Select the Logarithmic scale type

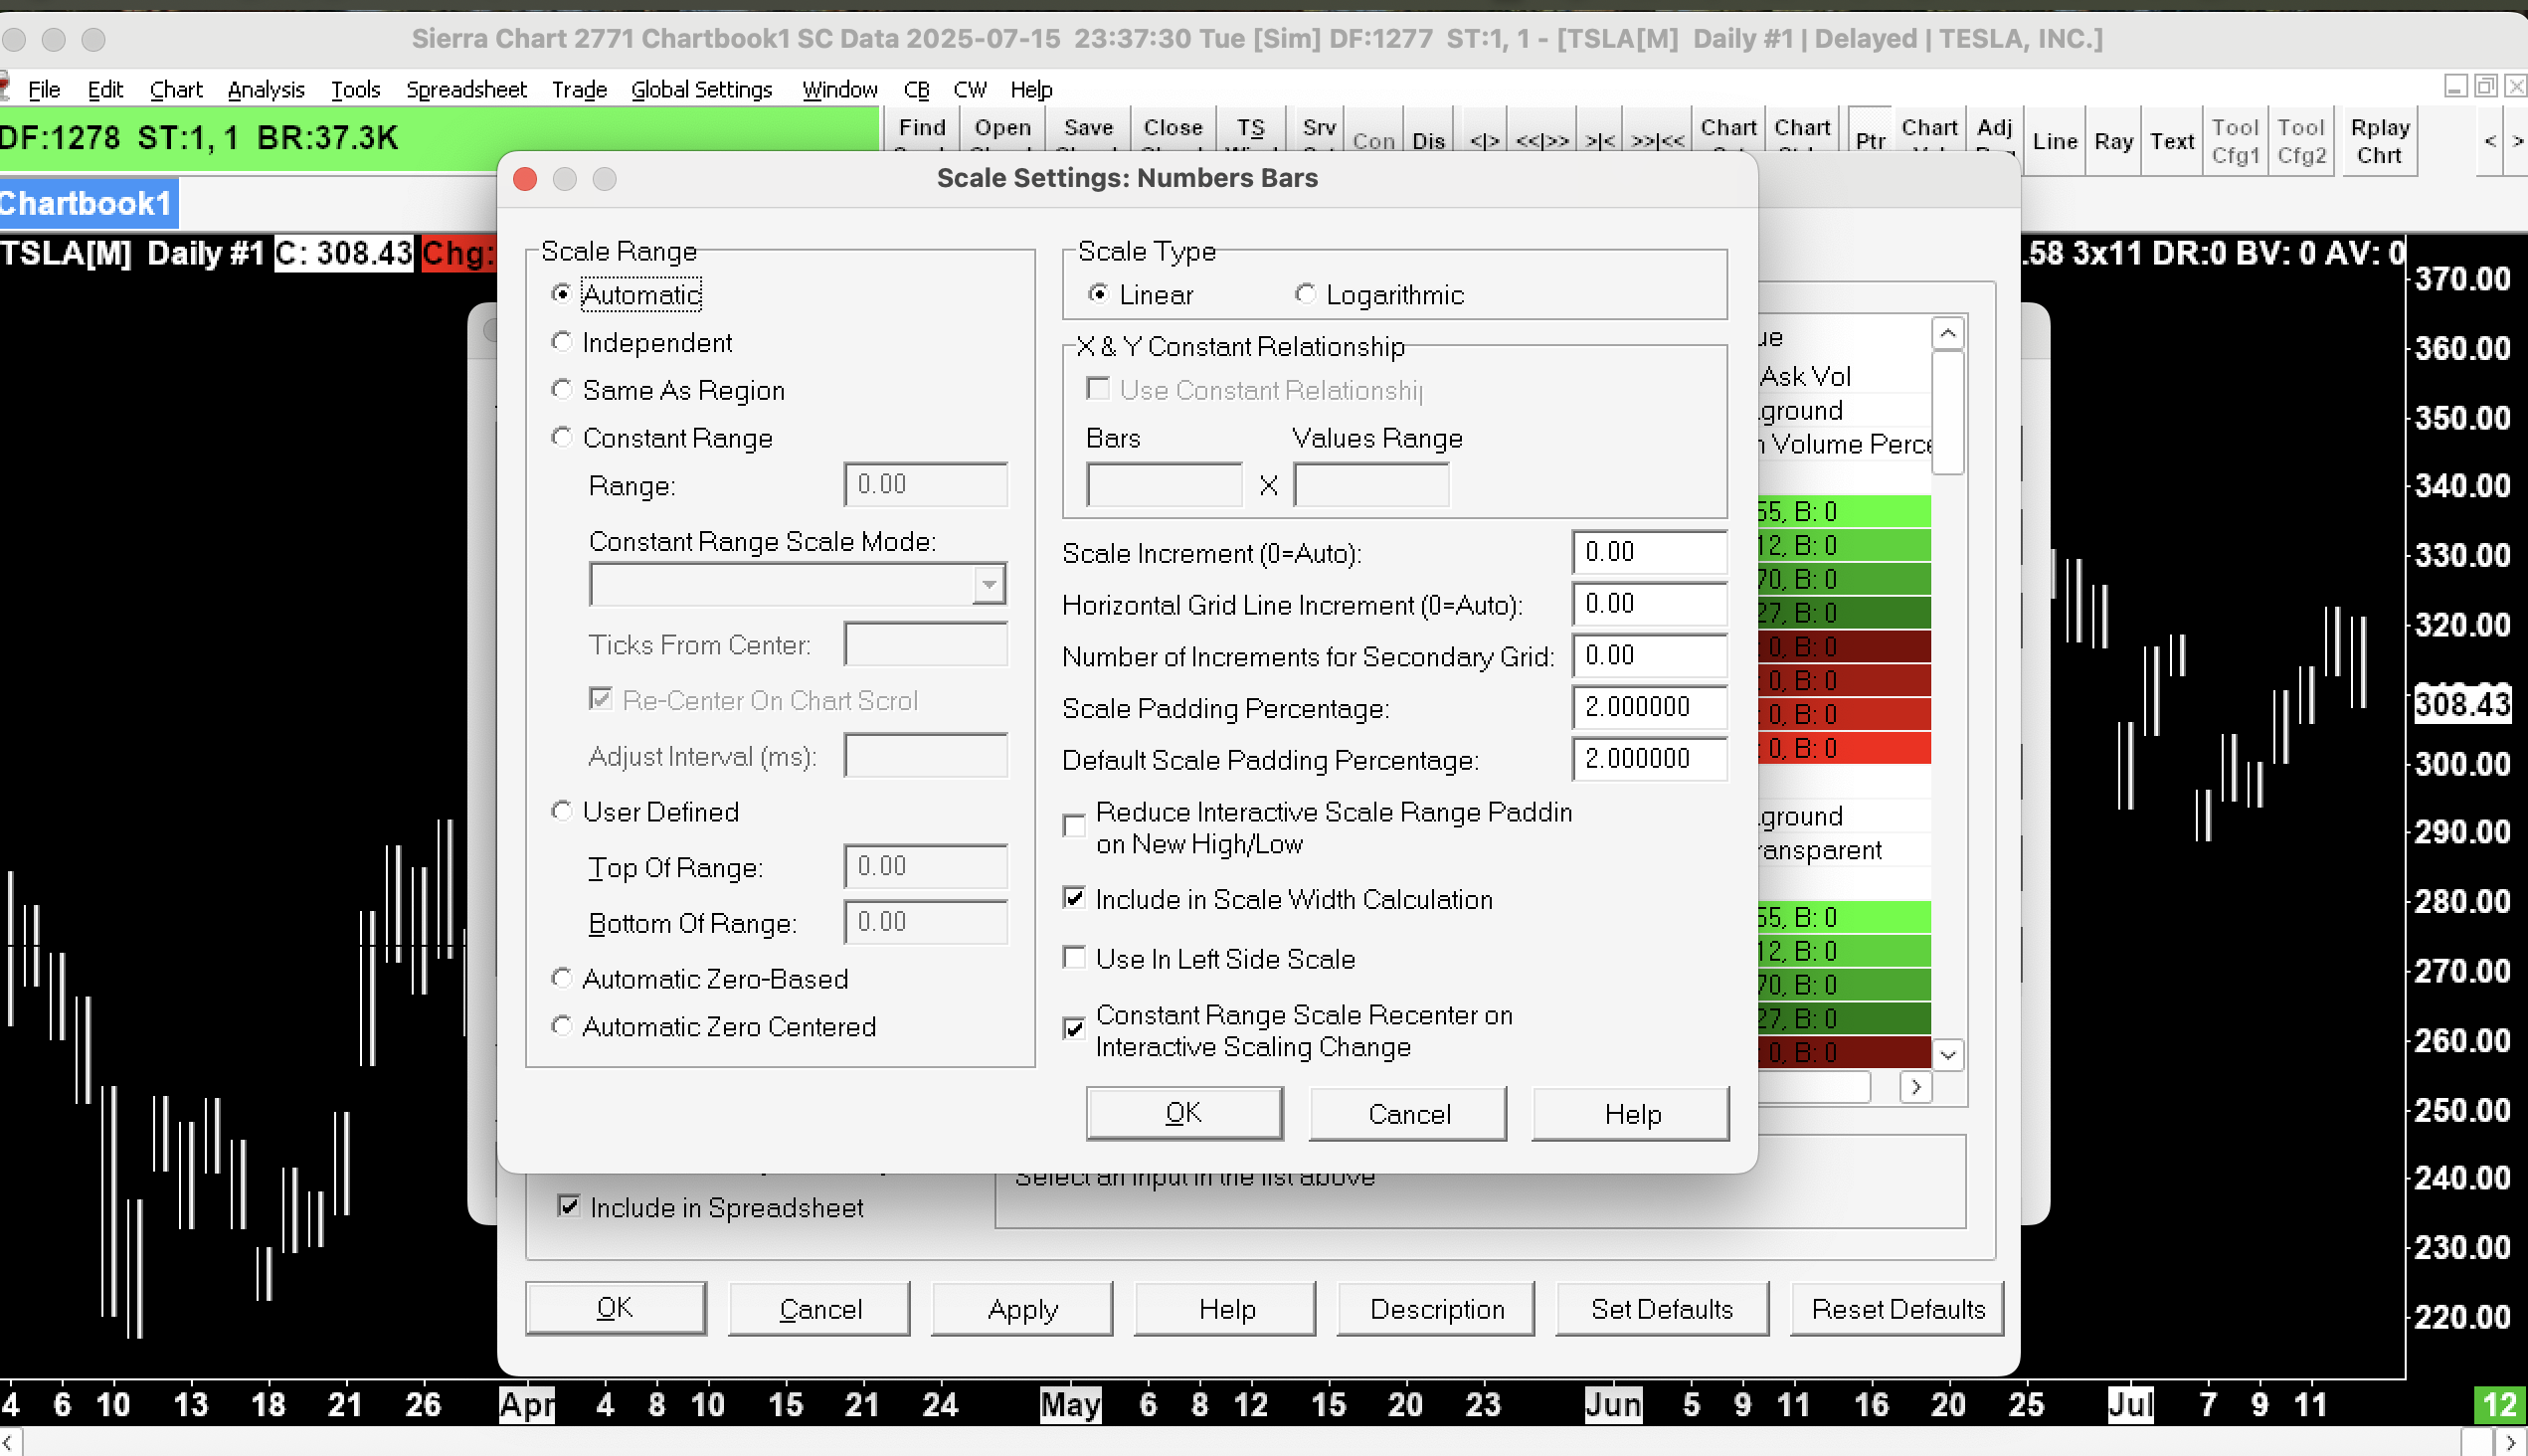1305,294
